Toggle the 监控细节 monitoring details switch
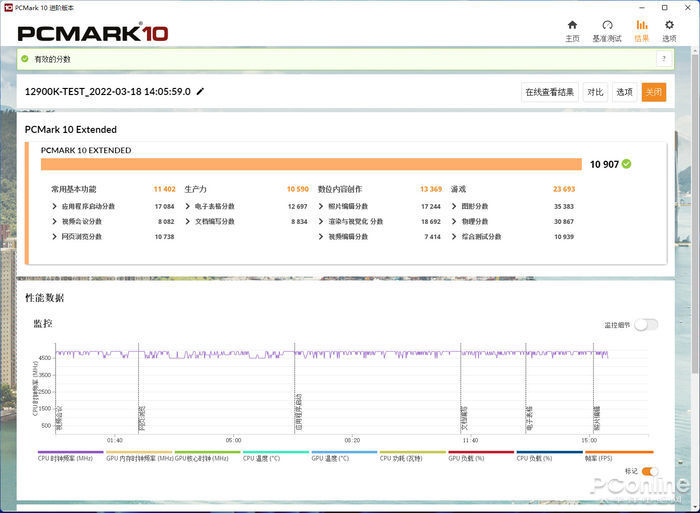The height and width of the screenshot is (513, 700). (x=646, y=324)
